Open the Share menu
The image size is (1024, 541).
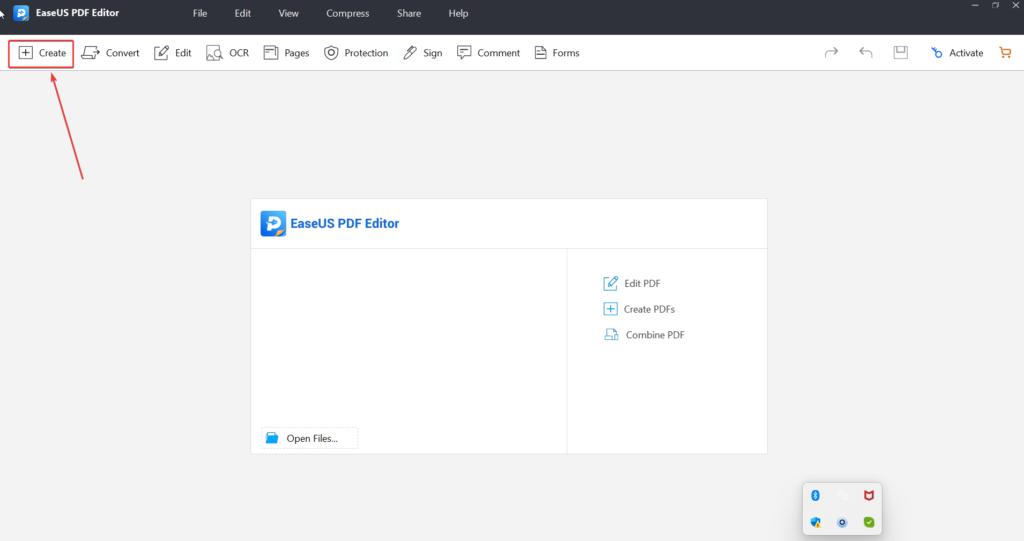(x=409, y=13)
